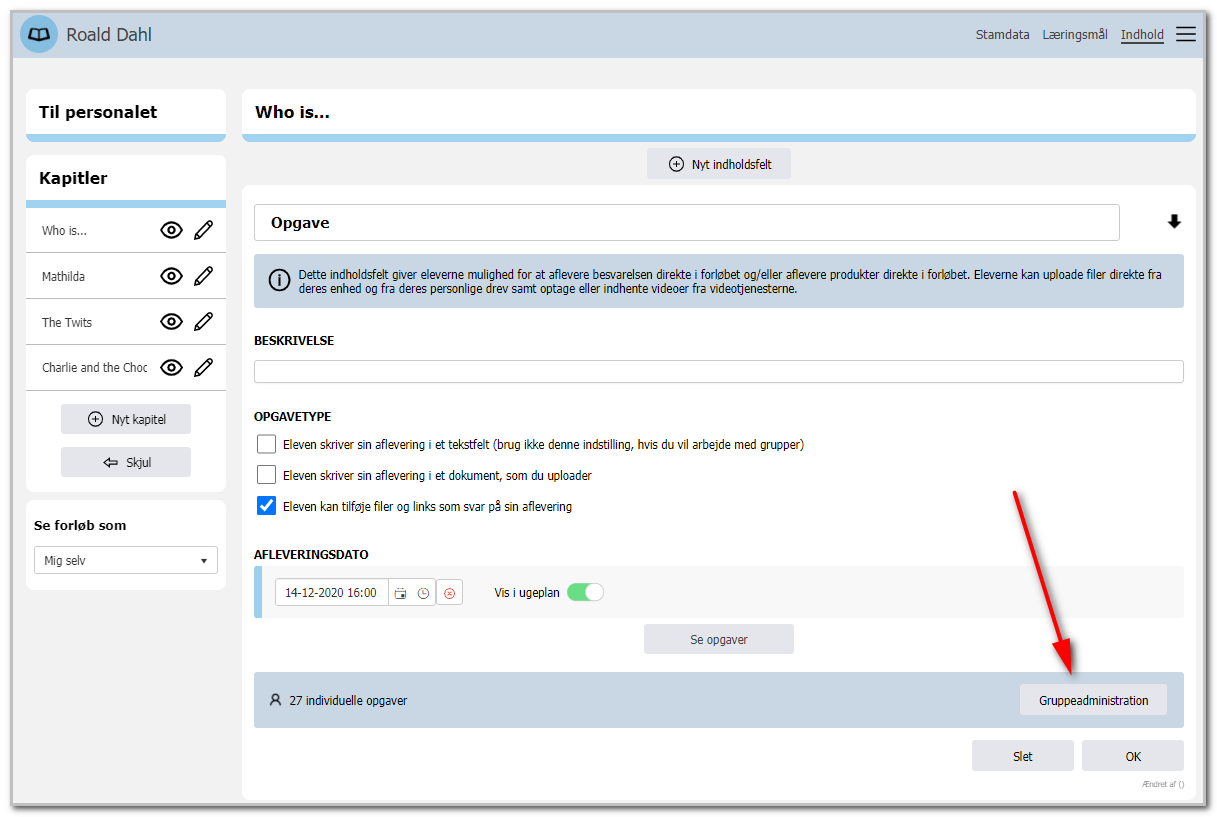Click the Se opgaver button
Viewport: 1217px width, 817px height.
(x=719, y=639)
